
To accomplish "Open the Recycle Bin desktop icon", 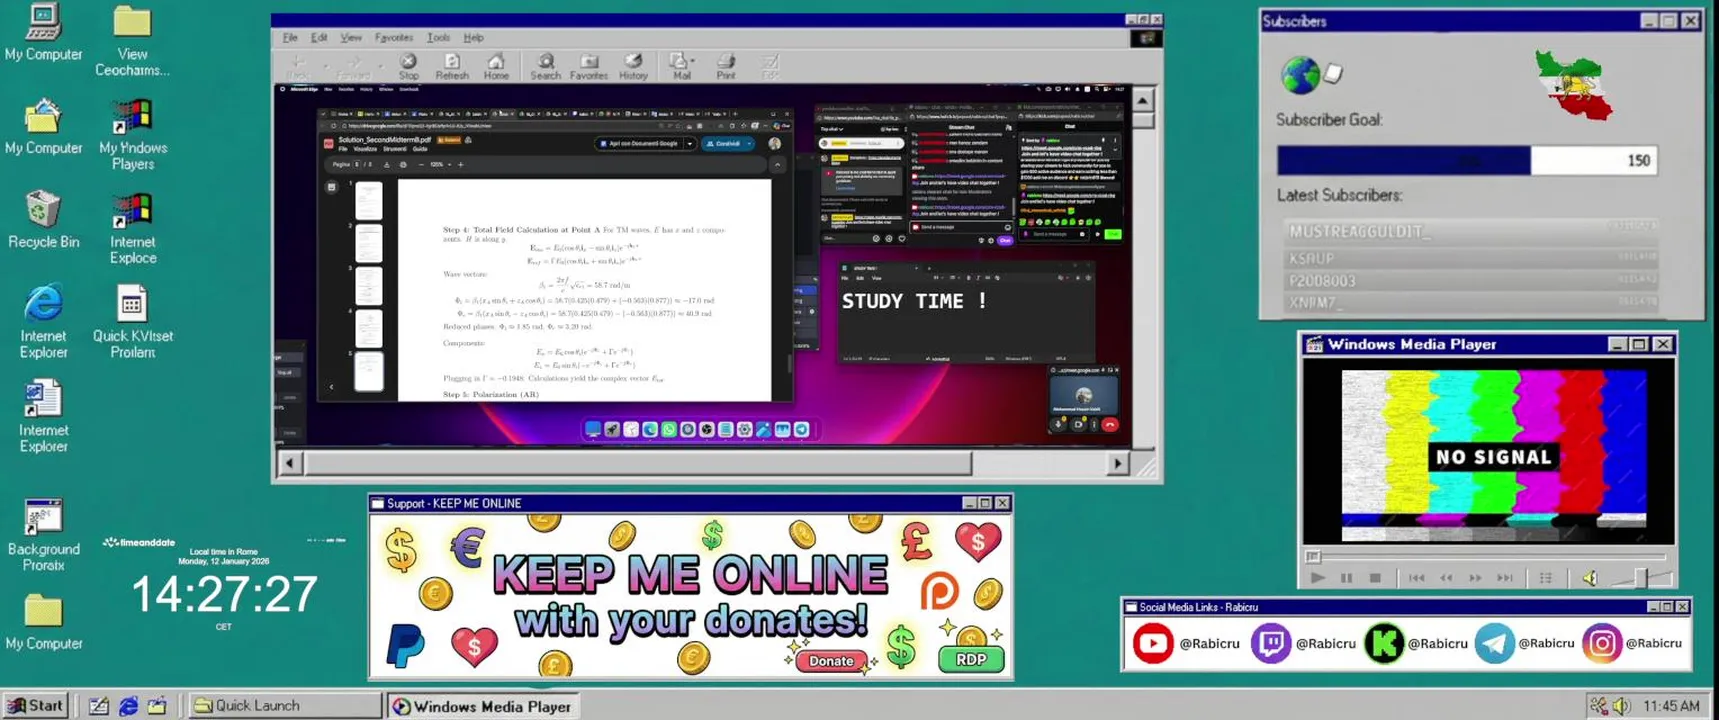I will [43, 219].
